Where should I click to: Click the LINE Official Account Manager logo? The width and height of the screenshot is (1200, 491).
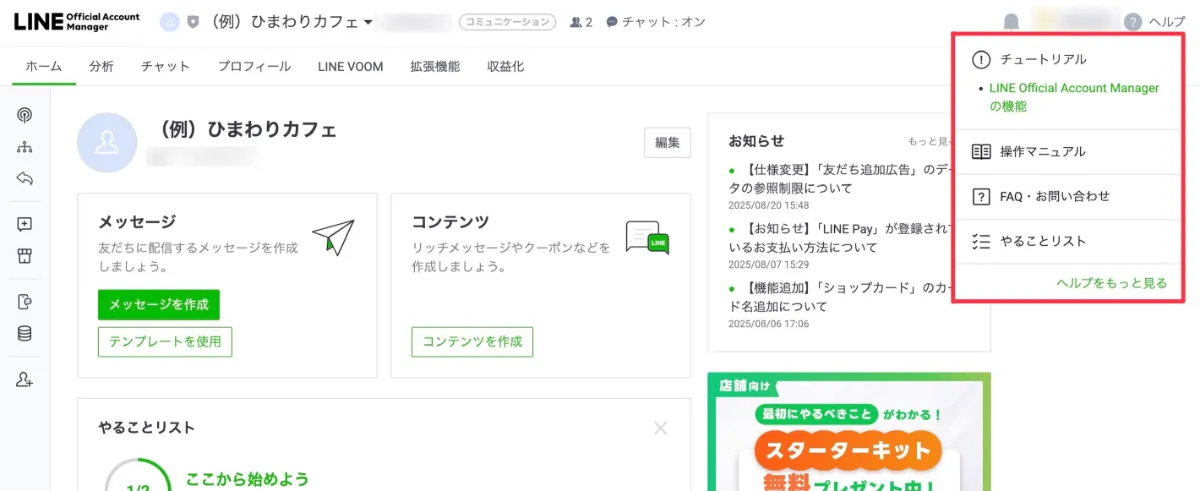77,21
